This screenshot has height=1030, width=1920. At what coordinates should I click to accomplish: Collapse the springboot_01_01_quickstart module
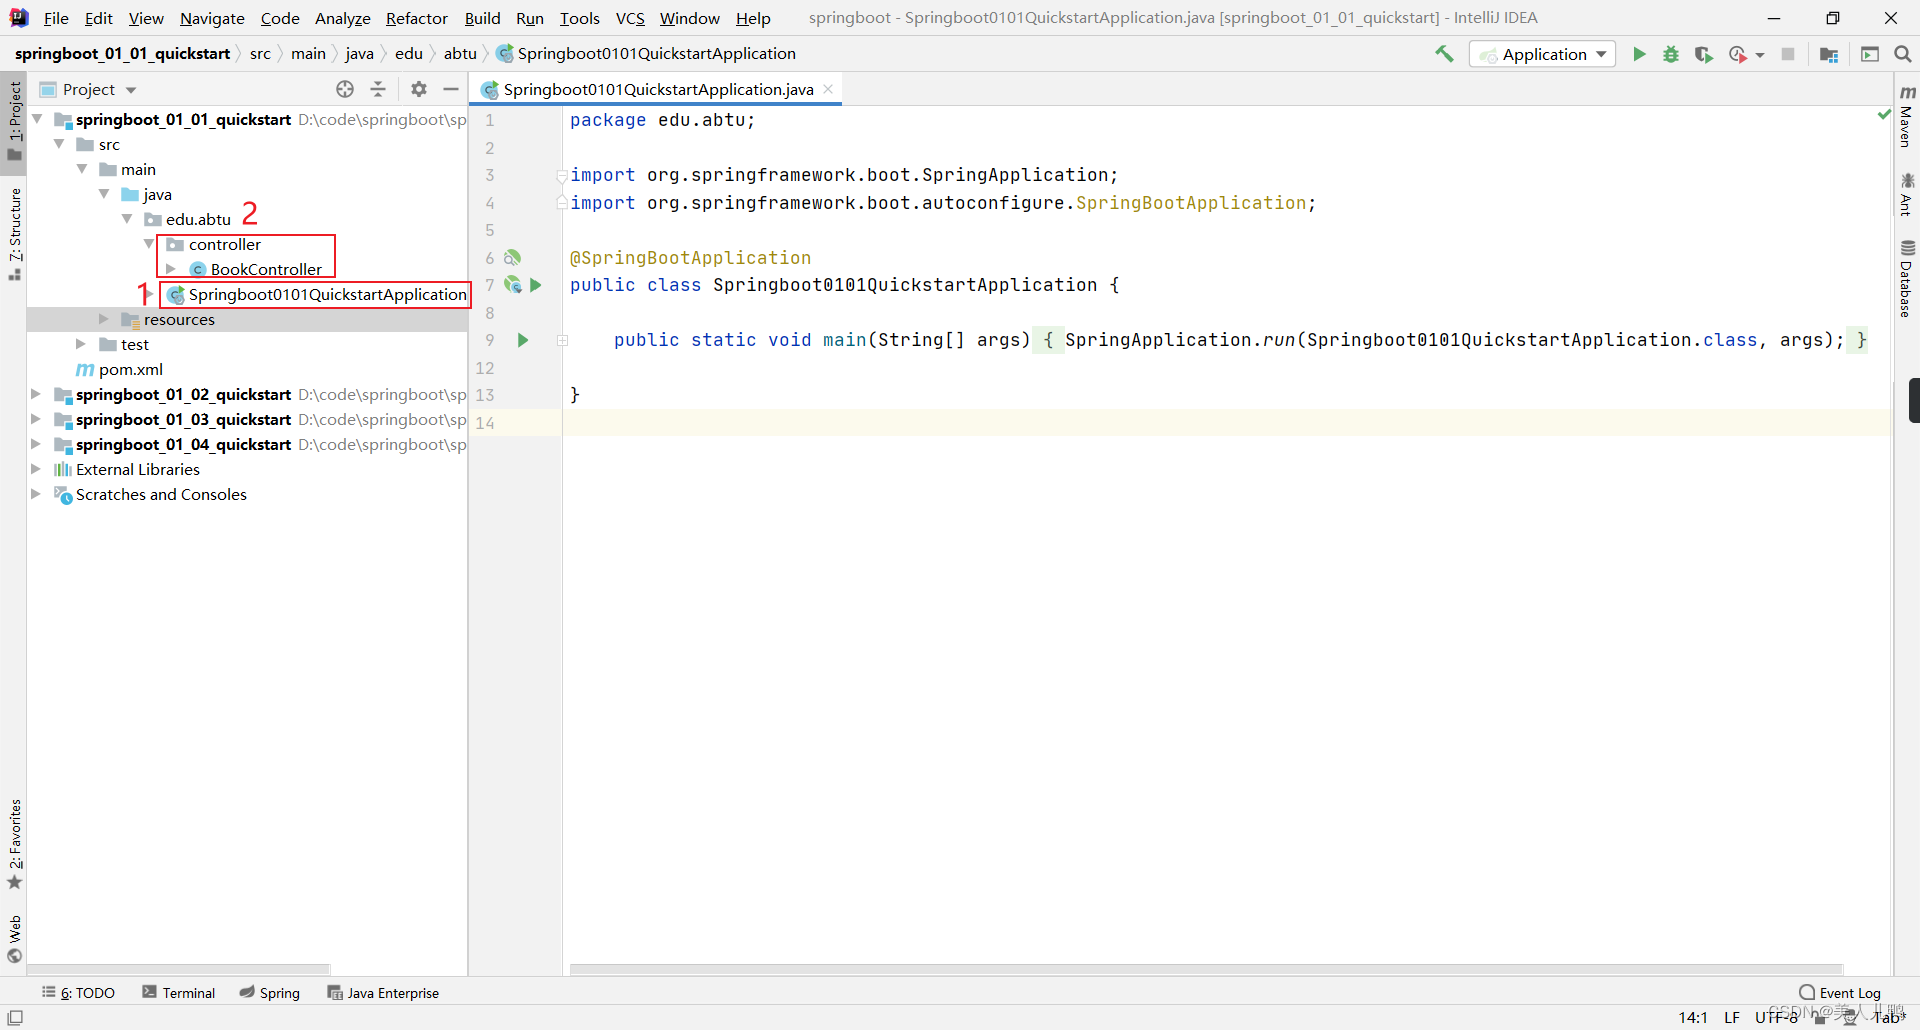(37, 119)
